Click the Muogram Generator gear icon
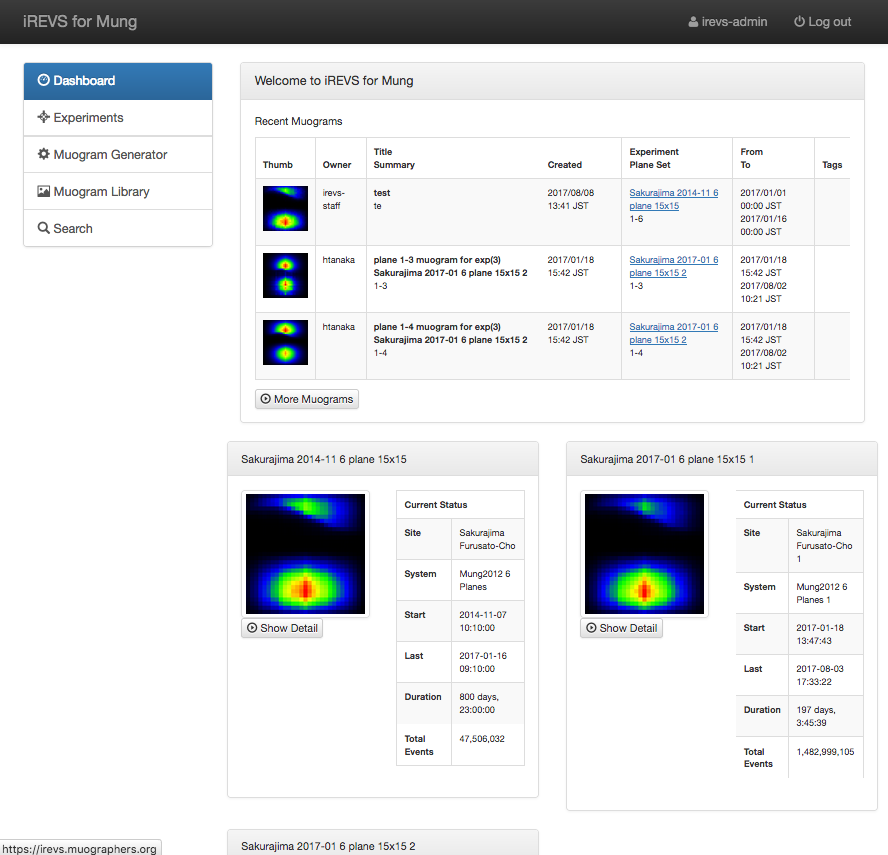The width and height of the screenshot is (888, 855). (x=43, y=155)
